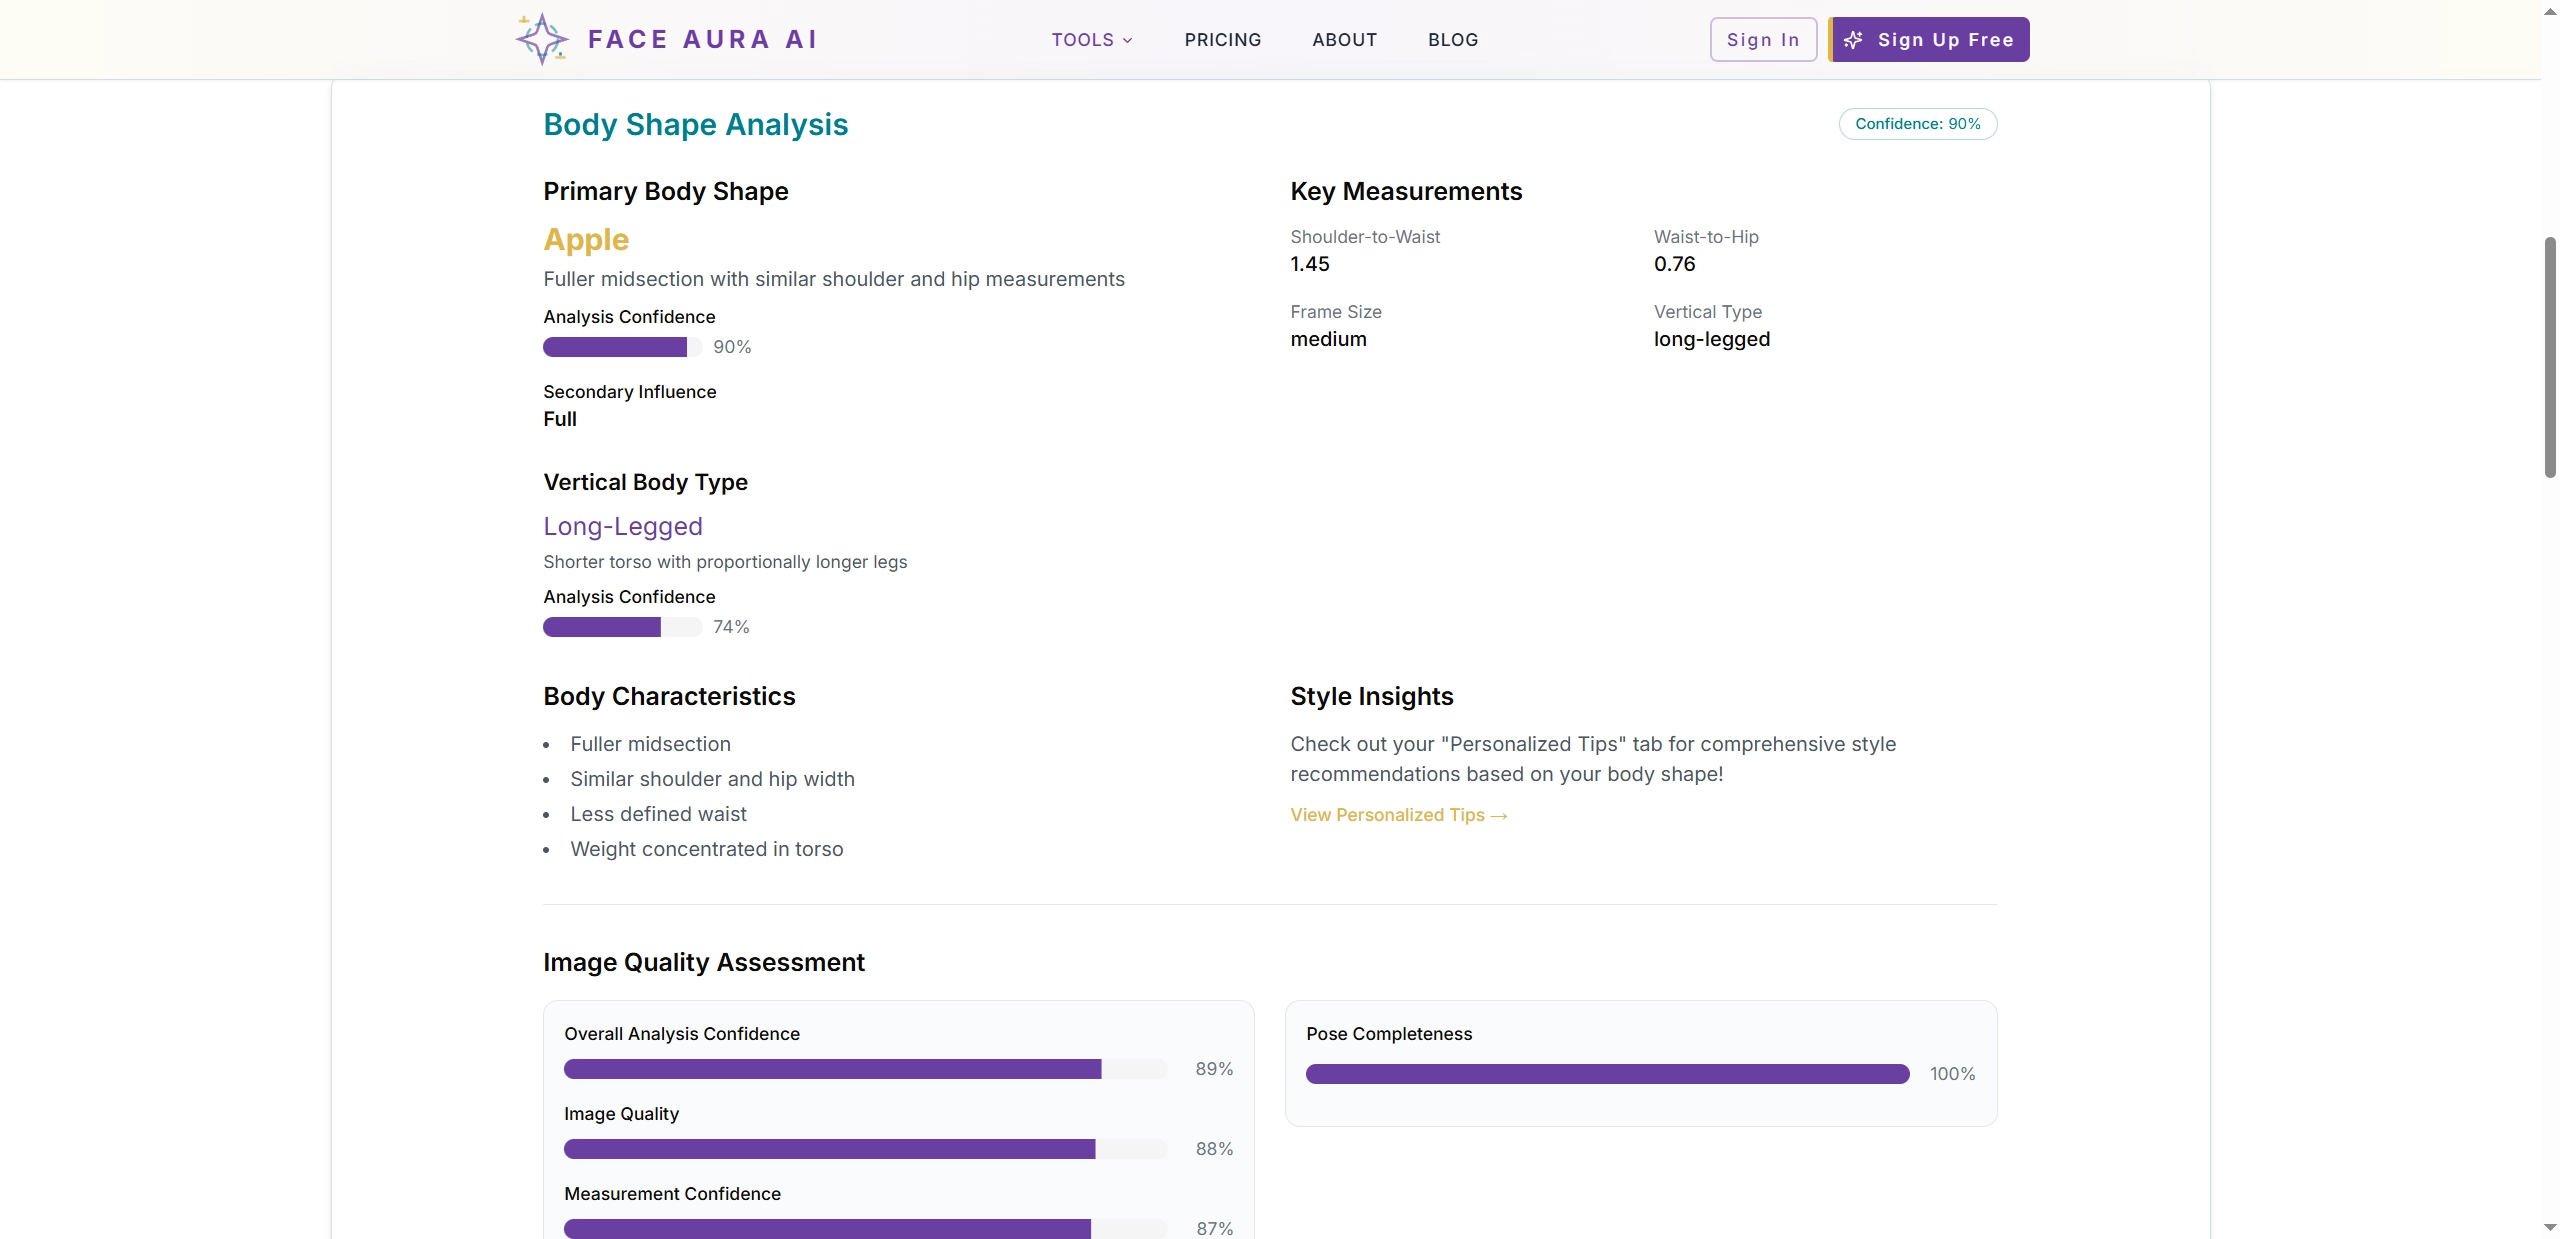Click the FACE AURA AI brand text
Screen dimensions: 2560x1239
702,40
